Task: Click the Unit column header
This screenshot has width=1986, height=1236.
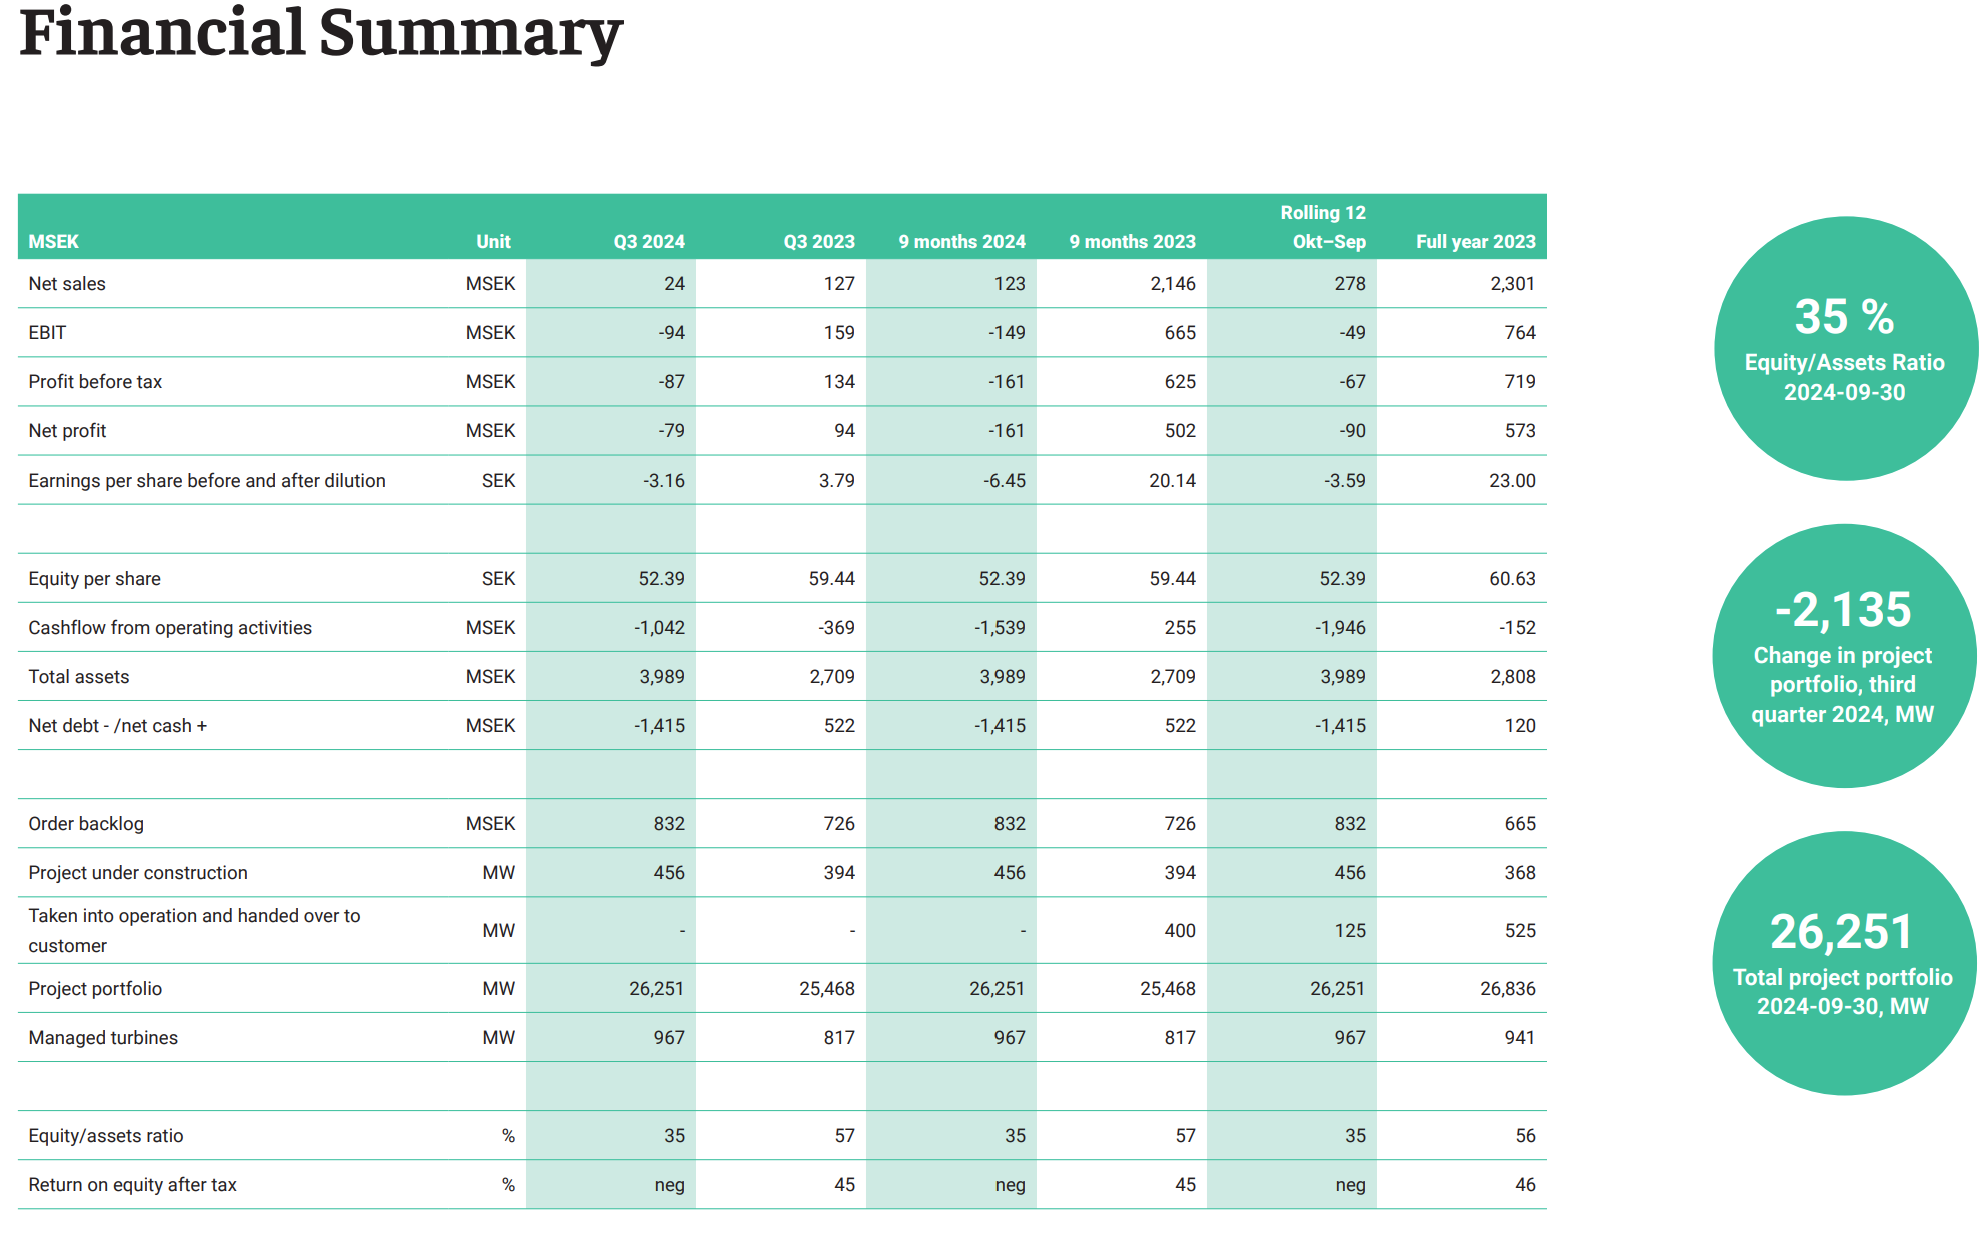Action: 493,242
